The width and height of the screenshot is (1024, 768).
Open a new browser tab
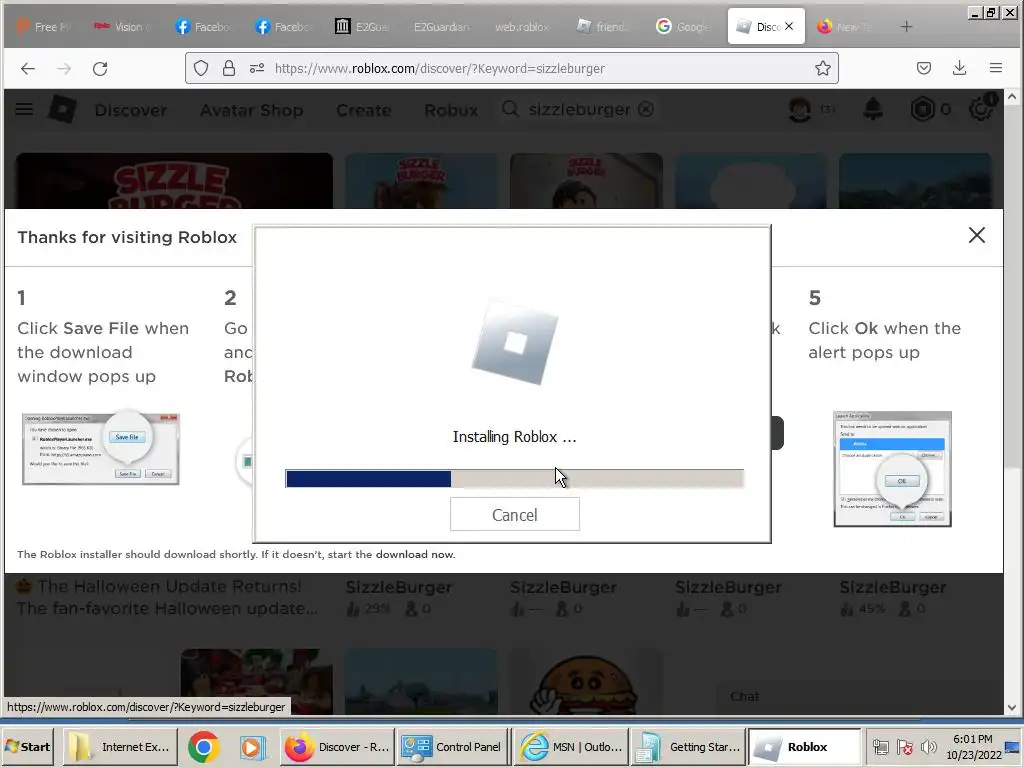(x=906, y=27)
